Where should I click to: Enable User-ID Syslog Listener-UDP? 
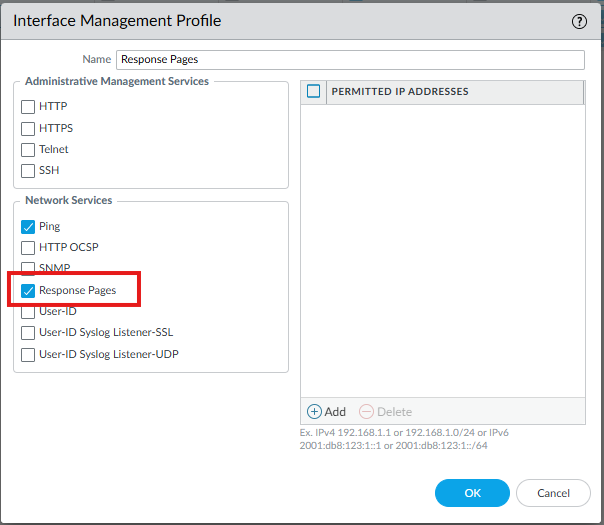pyautogui.click(x=28, y=354)
